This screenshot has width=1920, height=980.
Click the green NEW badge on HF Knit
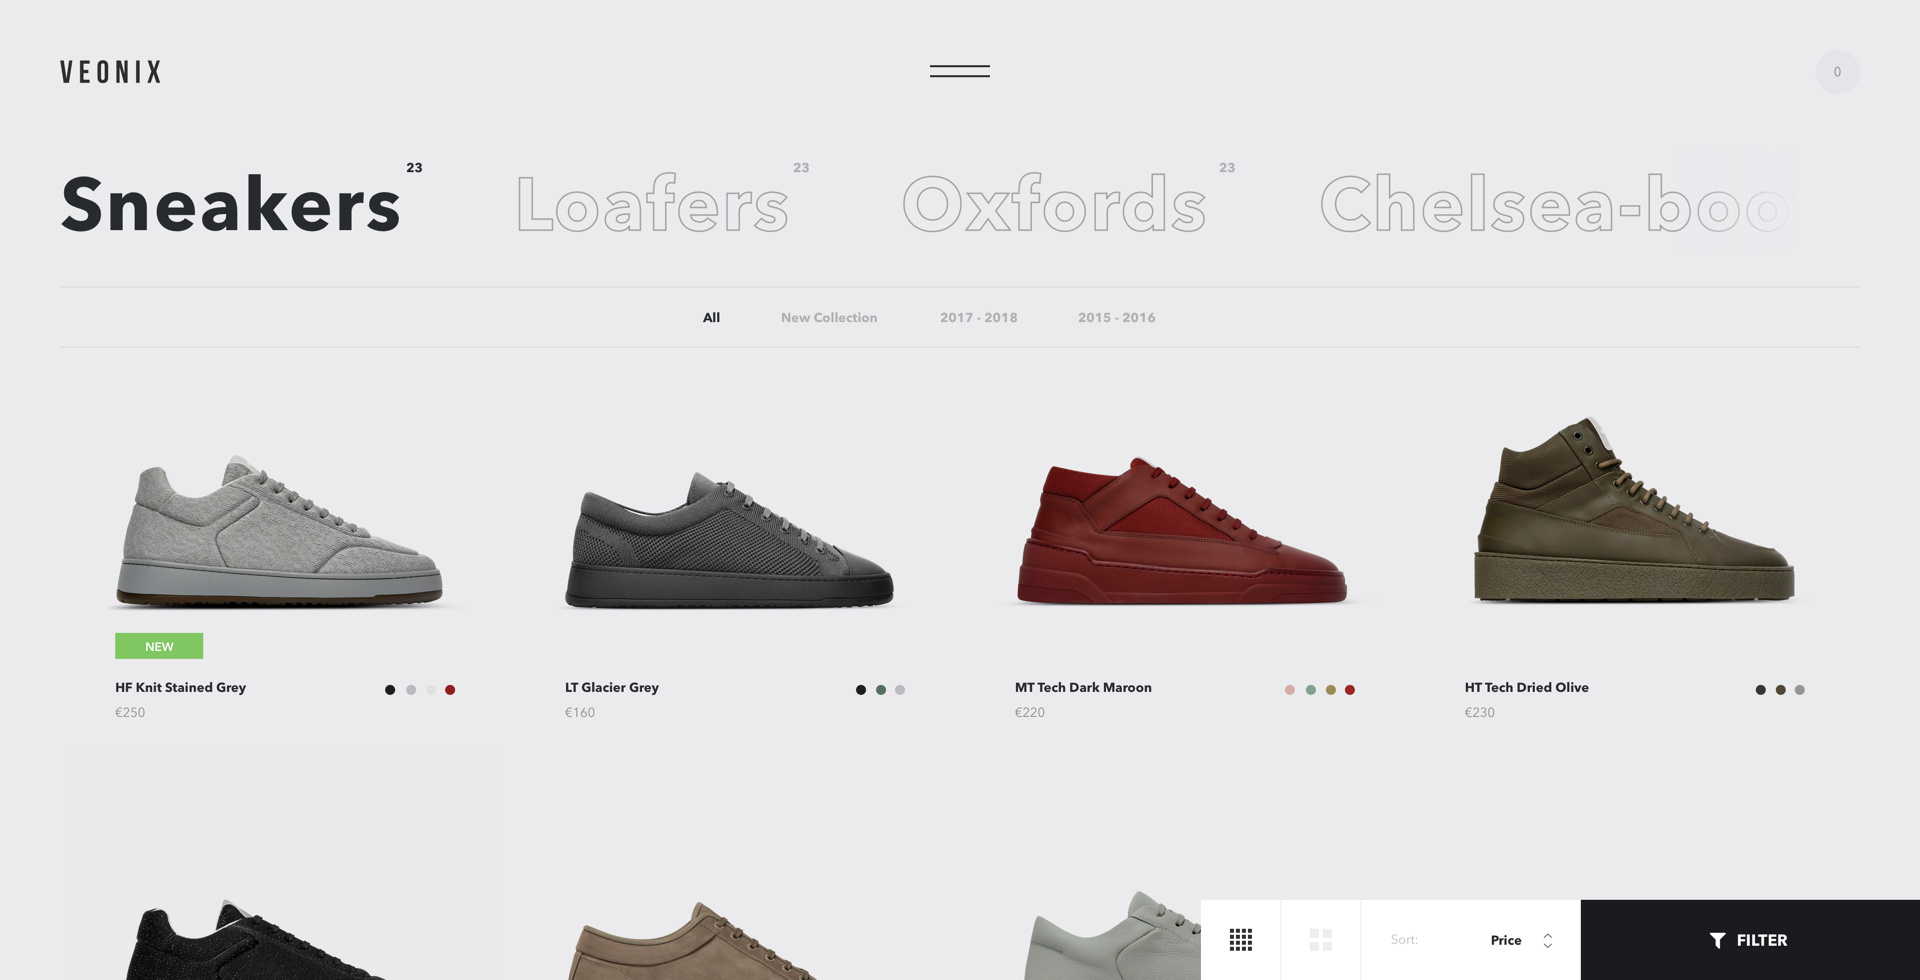coord(159,646)
